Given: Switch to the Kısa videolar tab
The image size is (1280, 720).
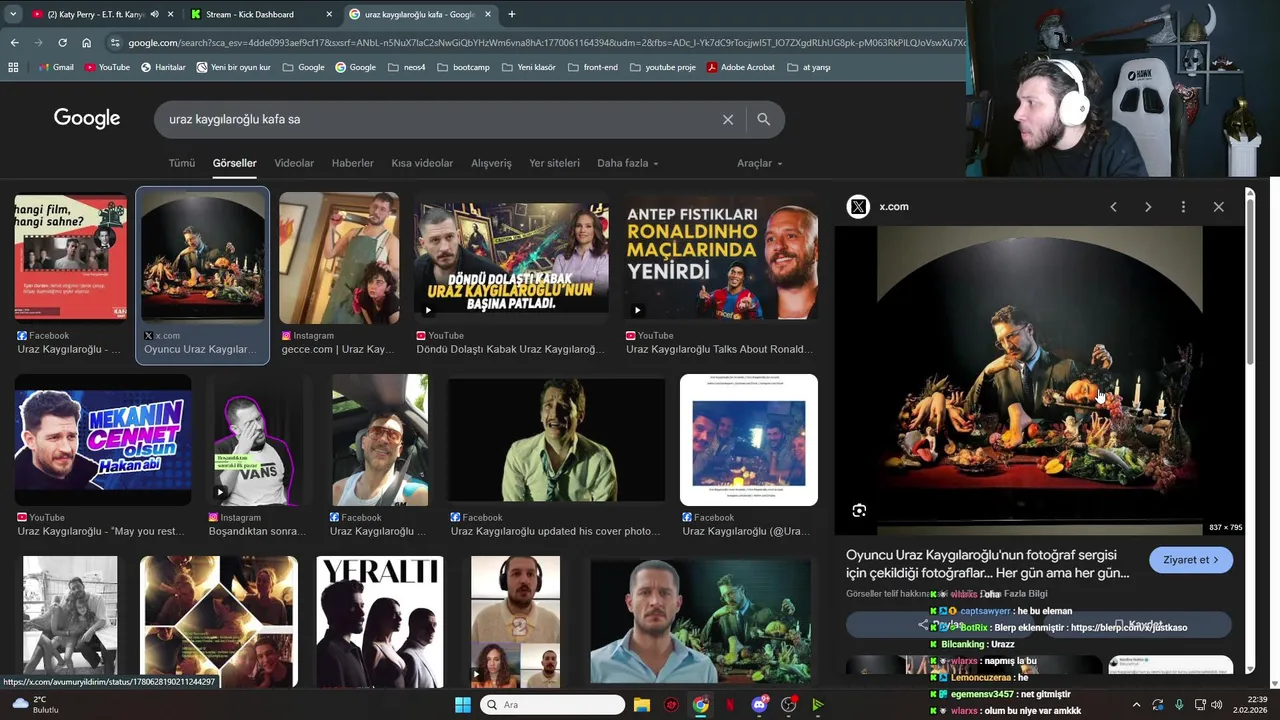Looking at the screenshot, I should click(x=422, y=163).
